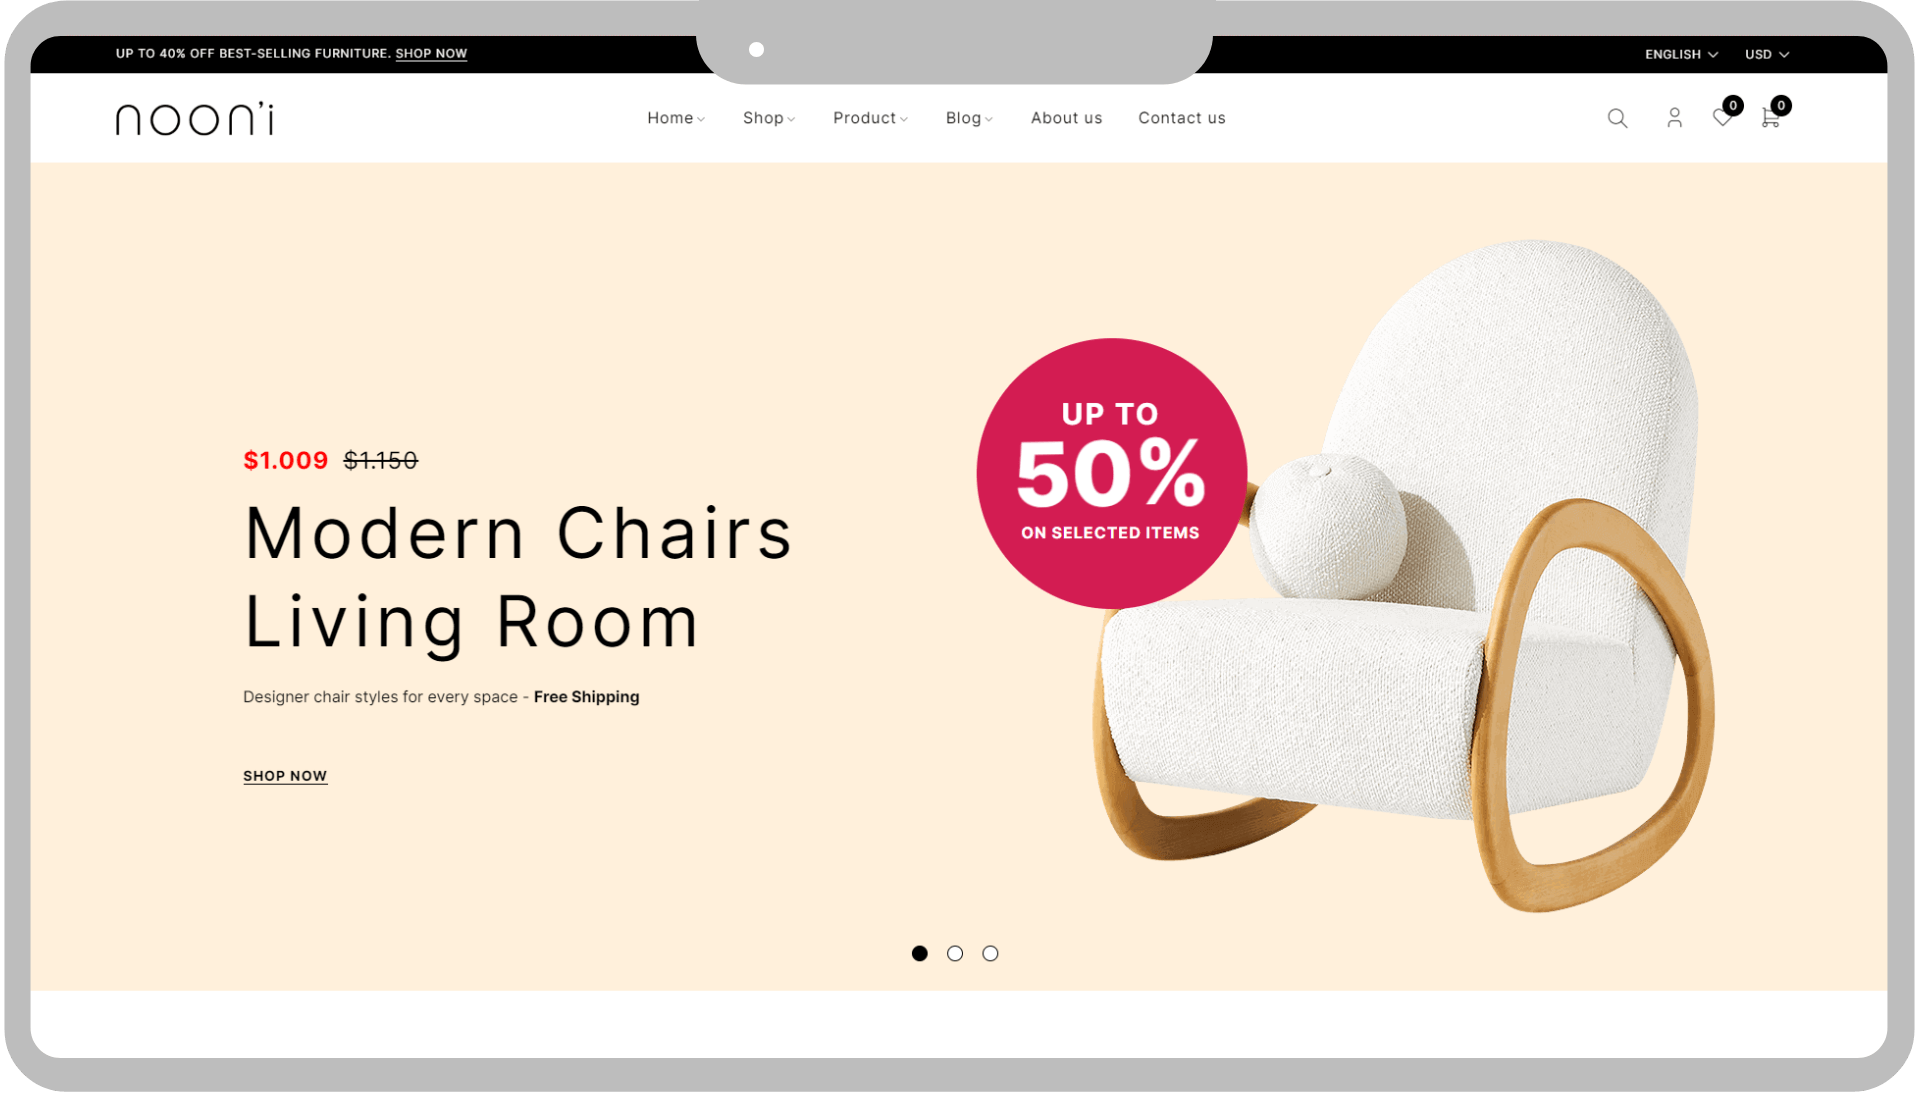
Task: Expand the ENGLISH language dropdown
Action: (1681, 54)
